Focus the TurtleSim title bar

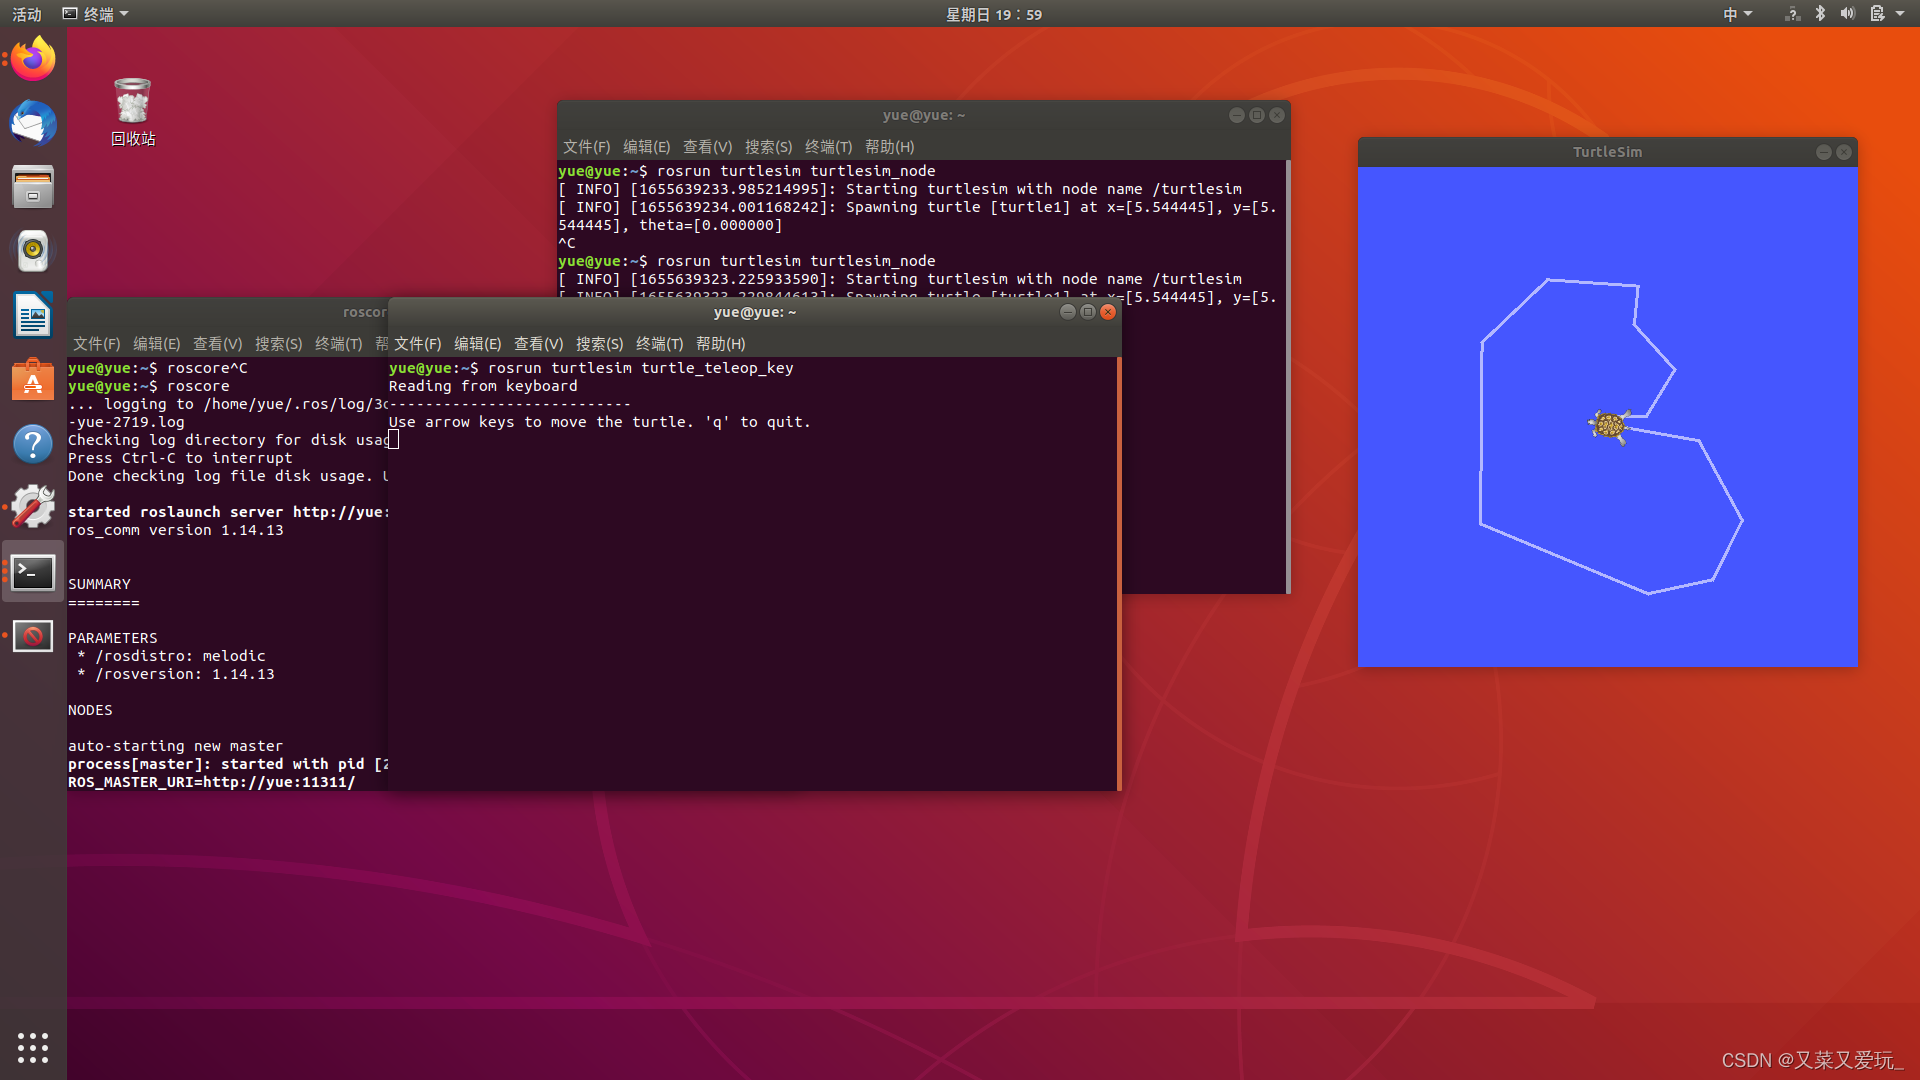point(1607,152)
